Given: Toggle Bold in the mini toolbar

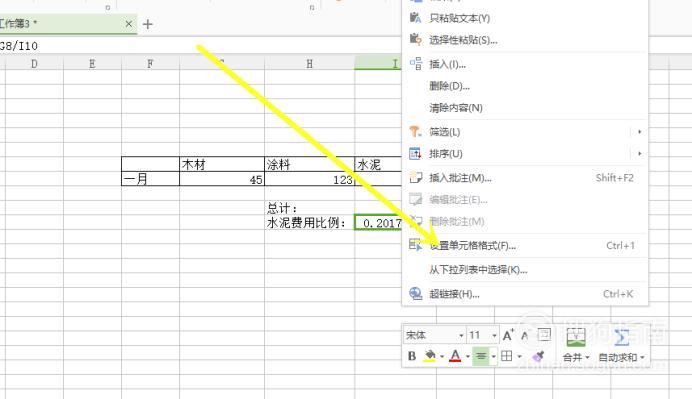Looking at the screenshot, I should point(412,356).
